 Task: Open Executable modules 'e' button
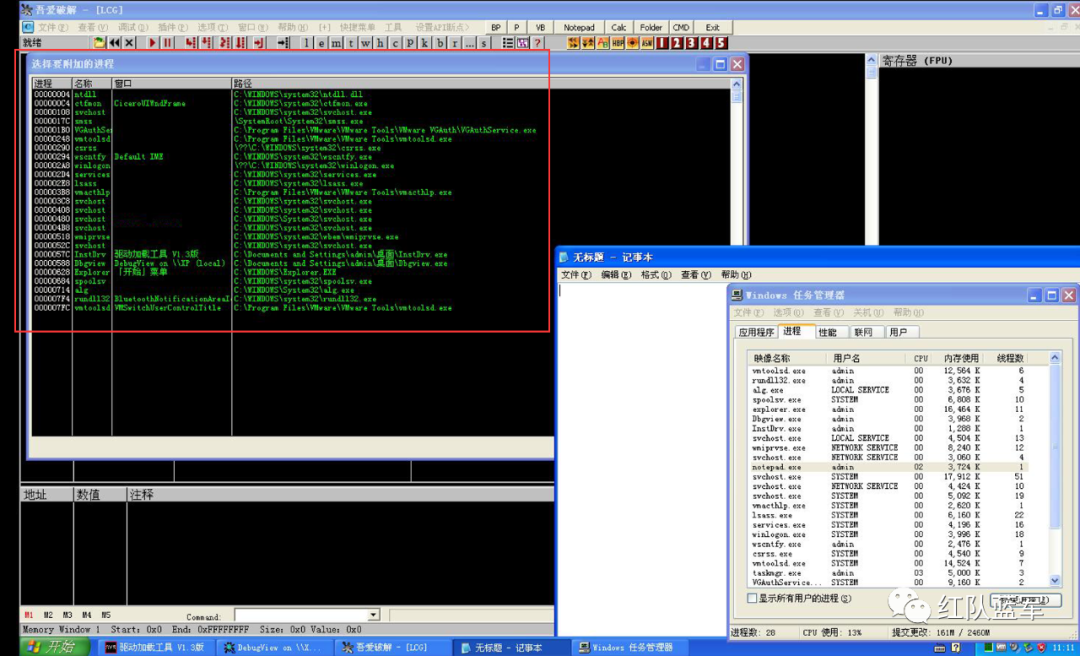(321, 43)
